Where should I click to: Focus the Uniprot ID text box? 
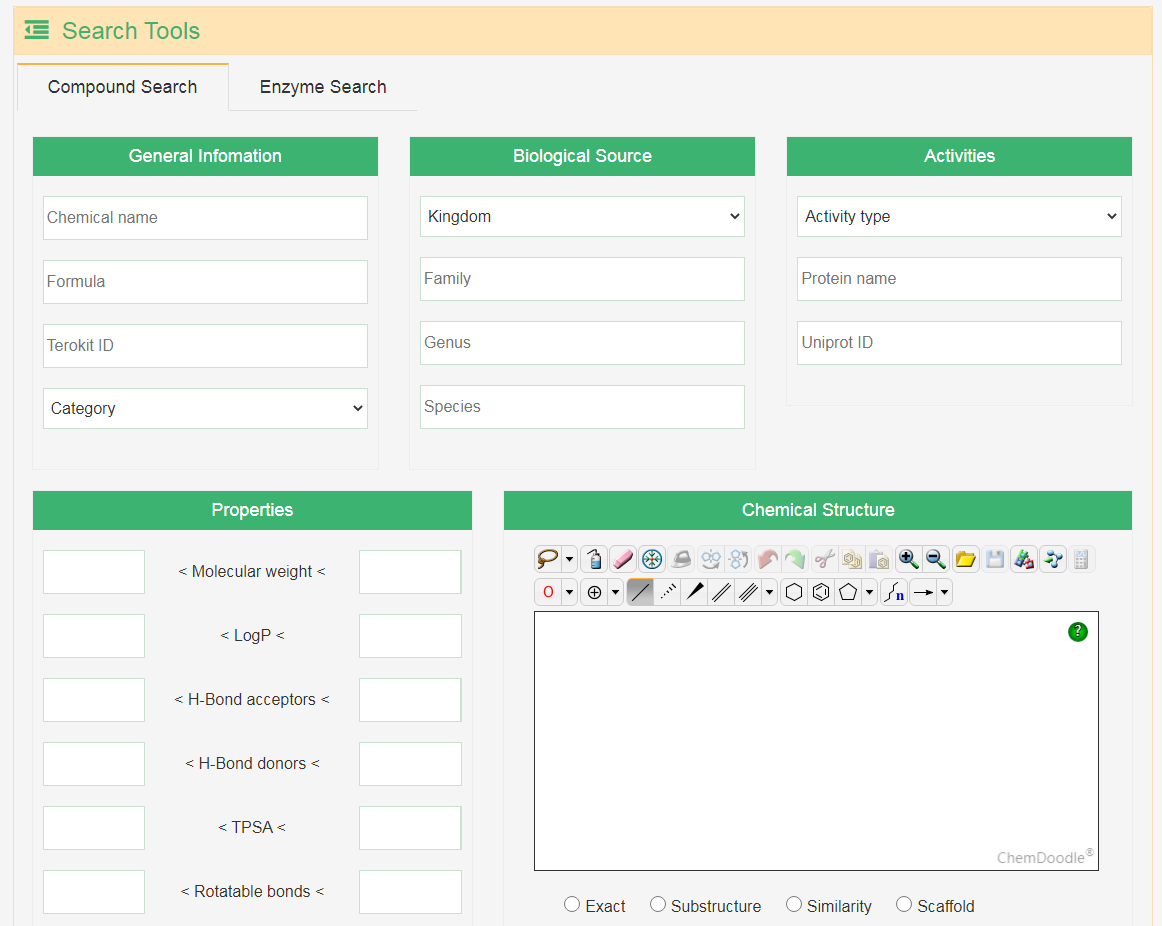959,343
